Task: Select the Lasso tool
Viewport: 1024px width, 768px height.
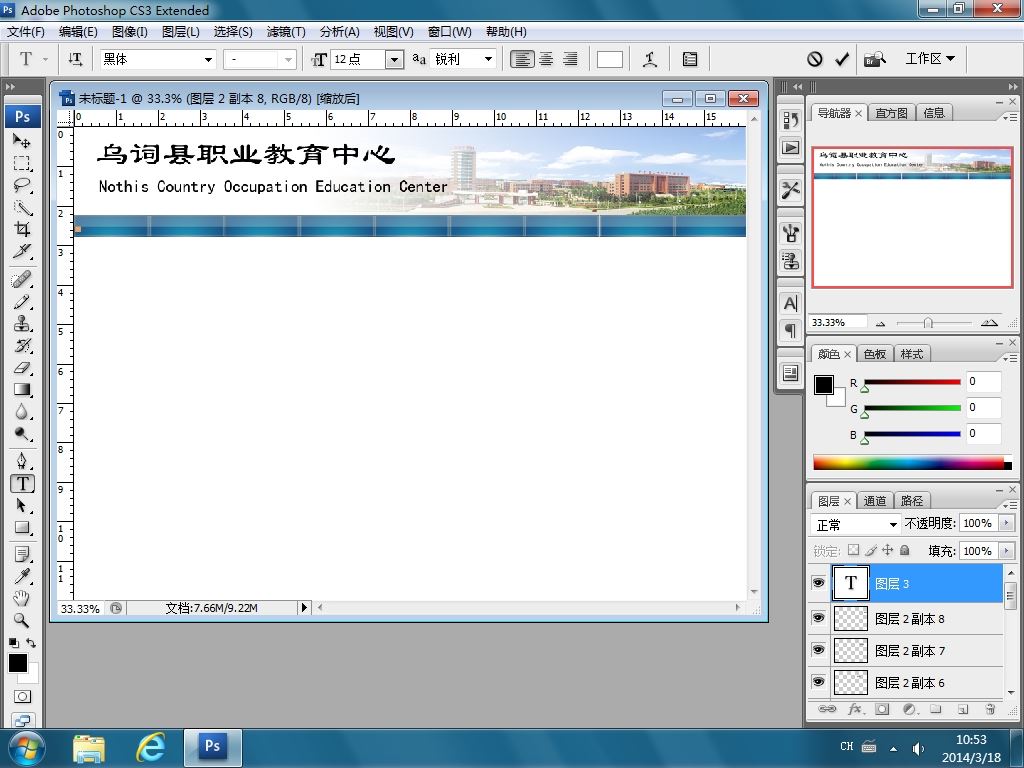Action: coord(22,185)
